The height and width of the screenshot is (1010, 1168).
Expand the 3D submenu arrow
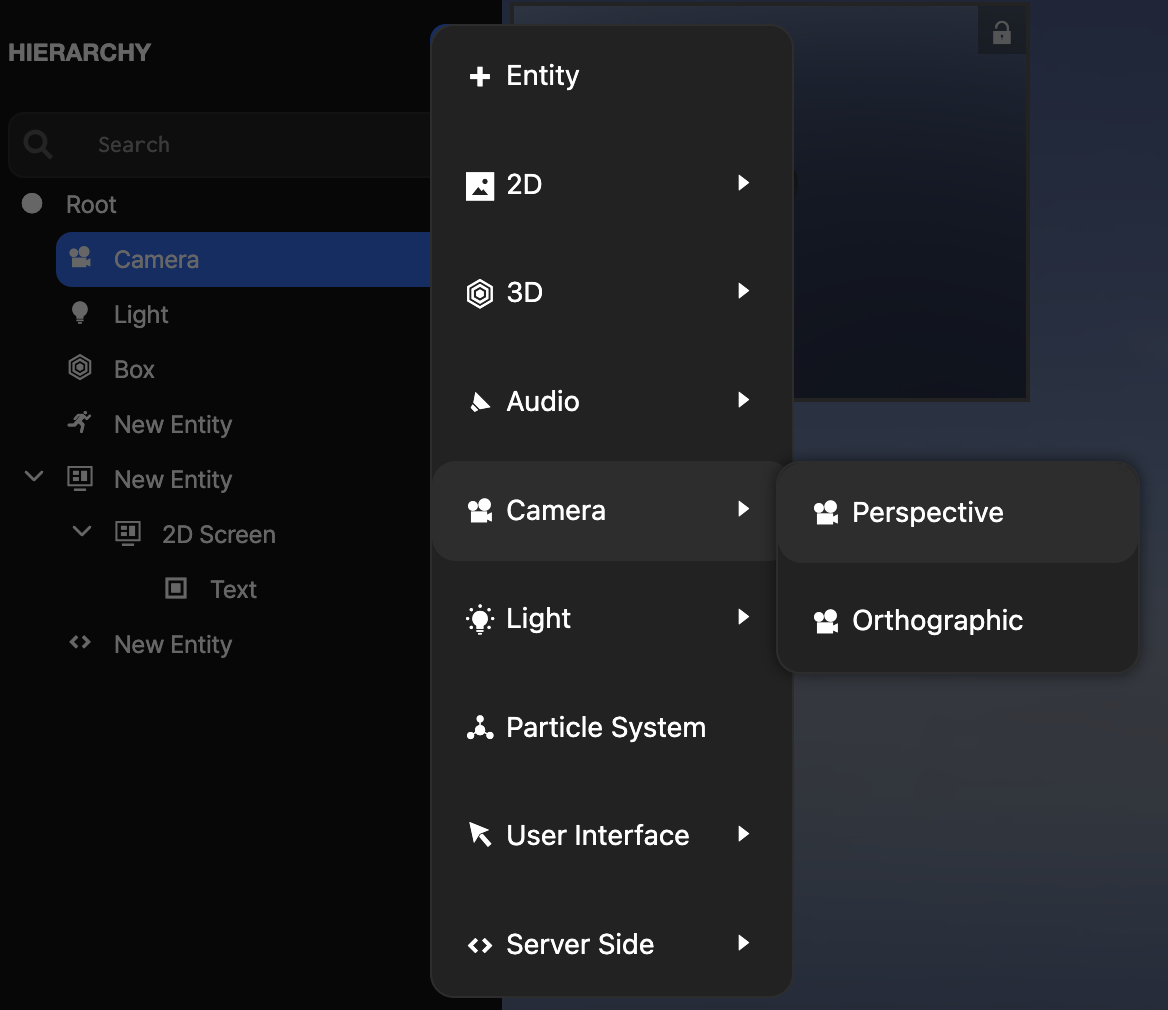click(743, 291)
